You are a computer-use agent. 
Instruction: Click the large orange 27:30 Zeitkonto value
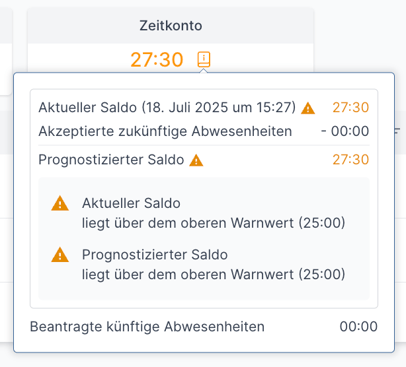157,60
